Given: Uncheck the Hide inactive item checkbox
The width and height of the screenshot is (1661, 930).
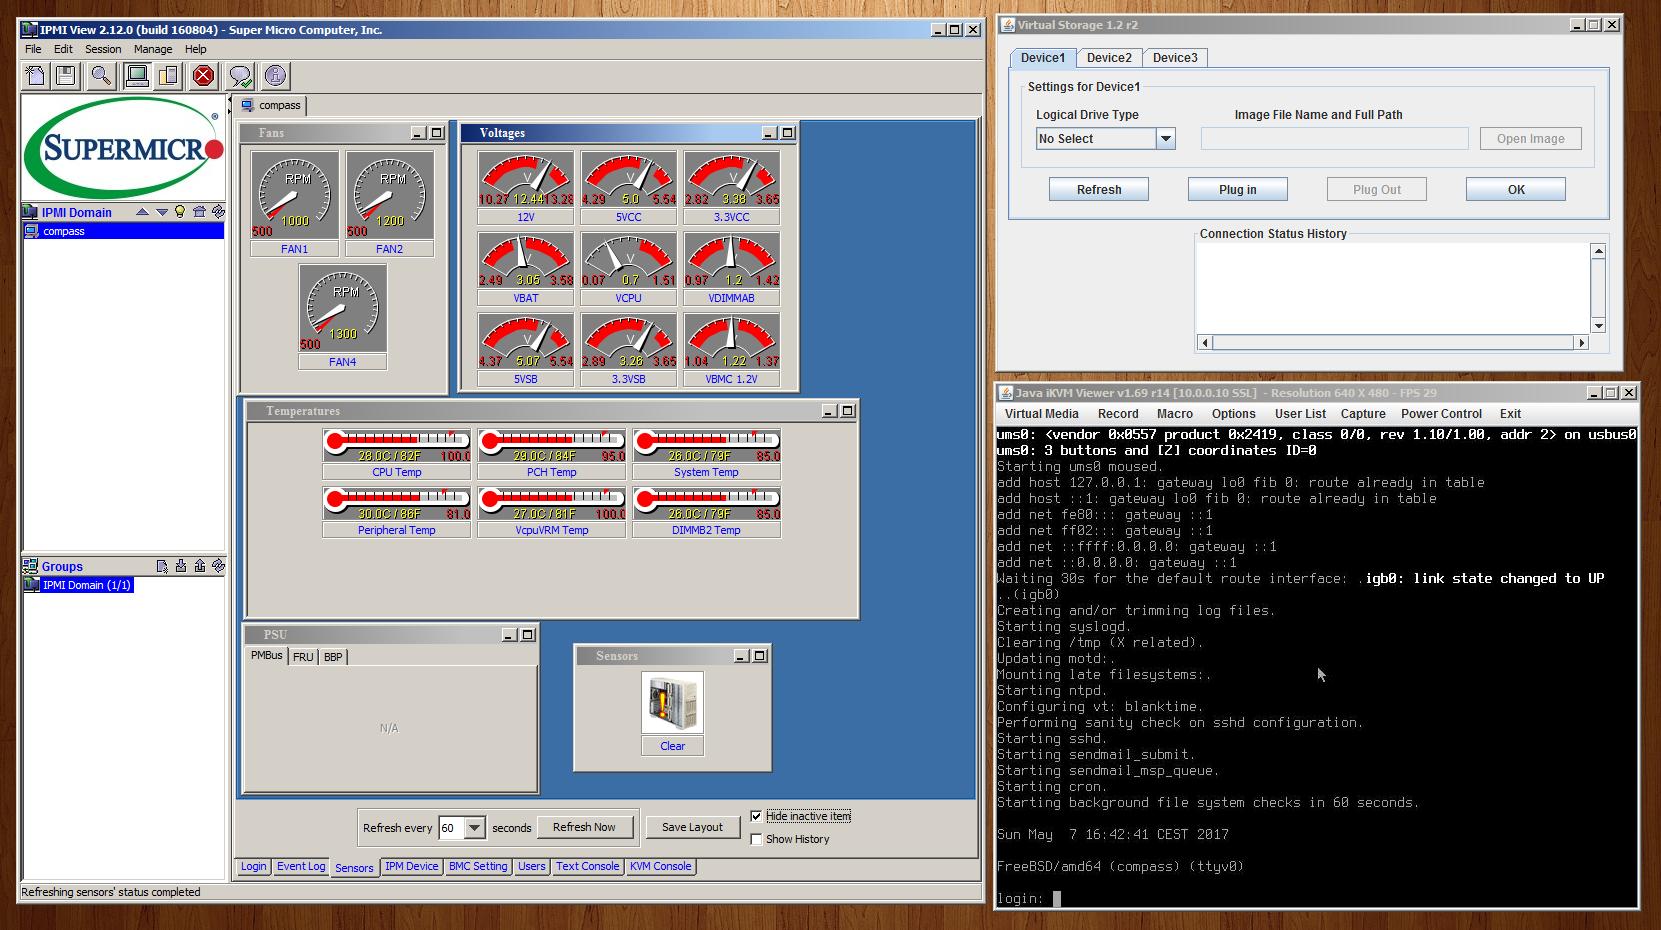Looking at the screenshot, I should [756, 816].
